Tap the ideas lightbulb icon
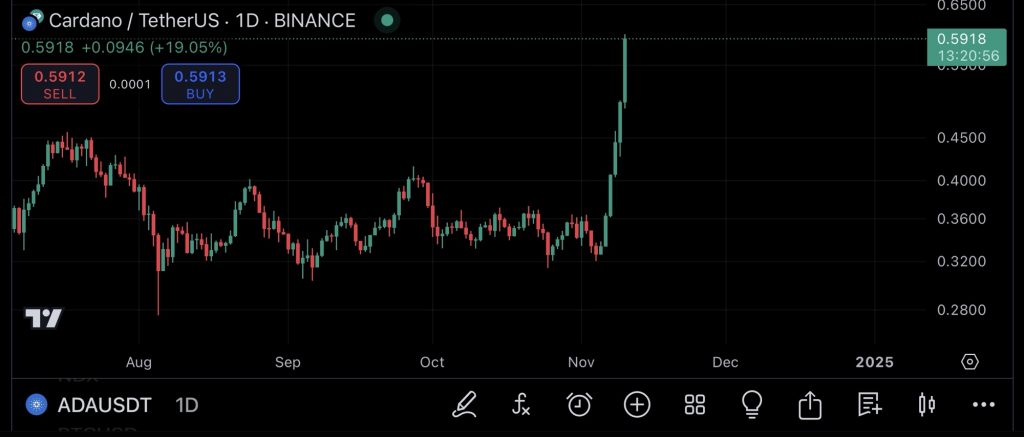This screenshot has height=437, width=1024. point(752,404)
